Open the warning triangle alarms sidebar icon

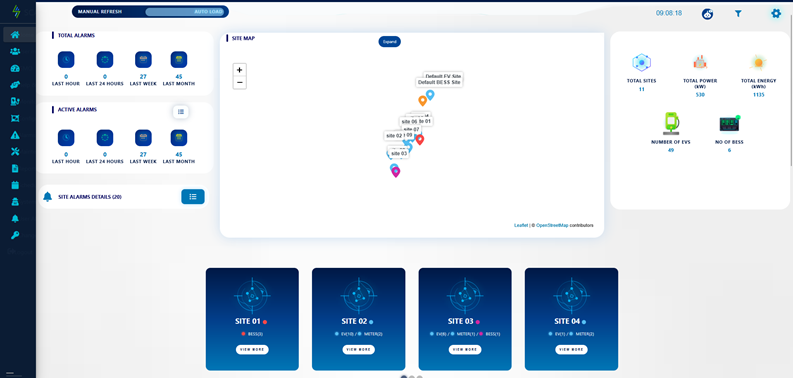tap(15, 135)
